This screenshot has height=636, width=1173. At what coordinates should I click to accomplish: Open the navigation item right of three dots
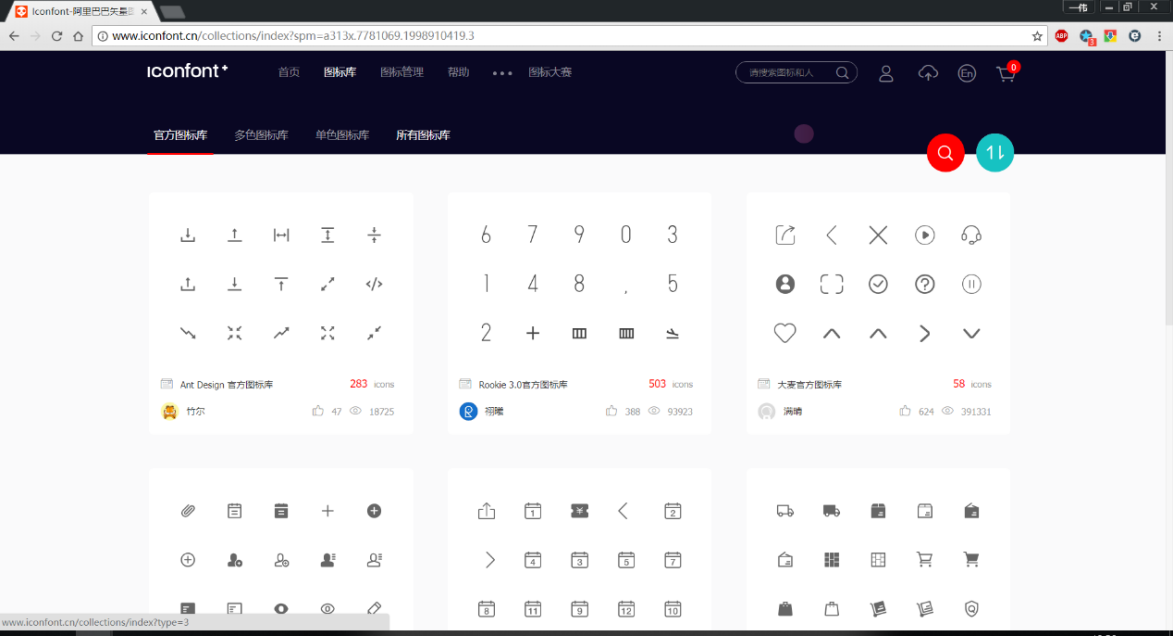click(x=550, y=73)
